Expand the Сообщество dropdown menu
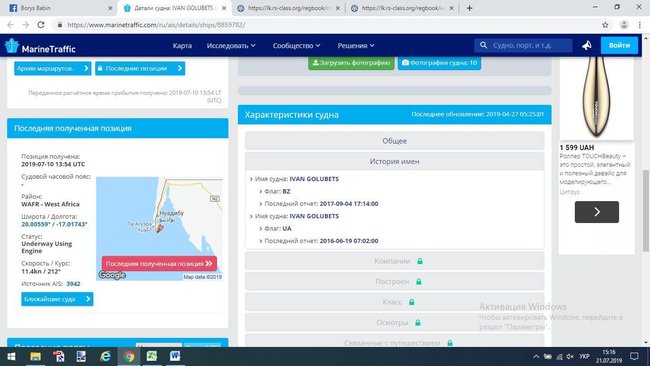 pos(296,46)
